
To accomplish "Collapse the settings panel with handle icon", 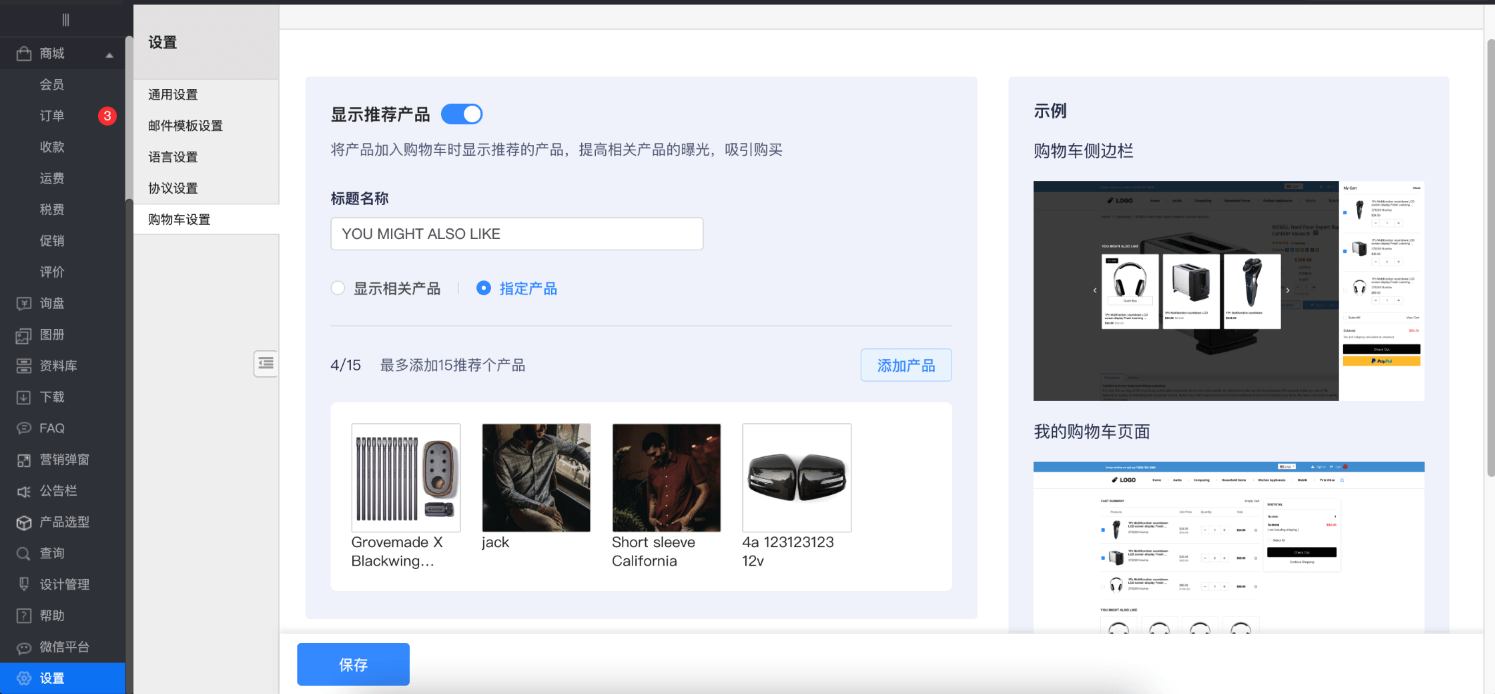I will (x=265, y=364).
